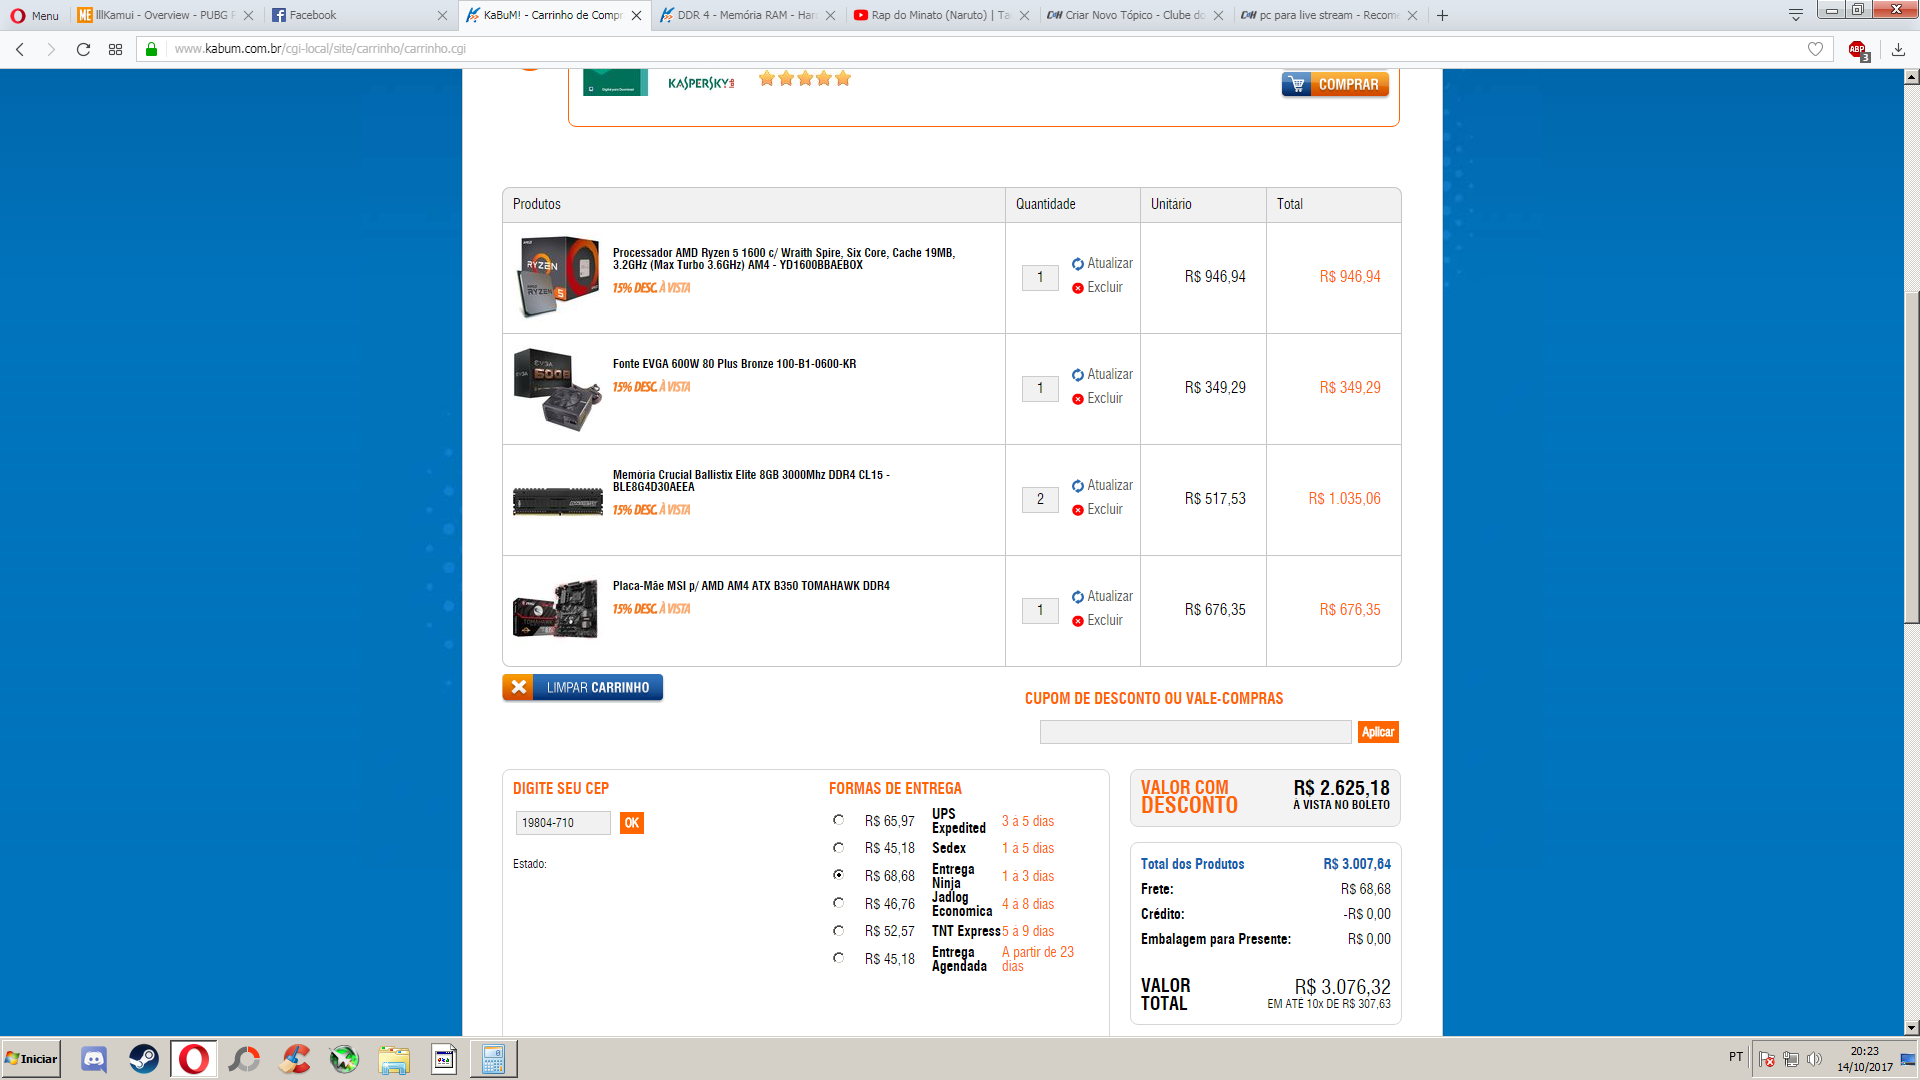Click the page vertical scrollbar thumb
The image size is (1920, 1080).
click(1911, 457)
